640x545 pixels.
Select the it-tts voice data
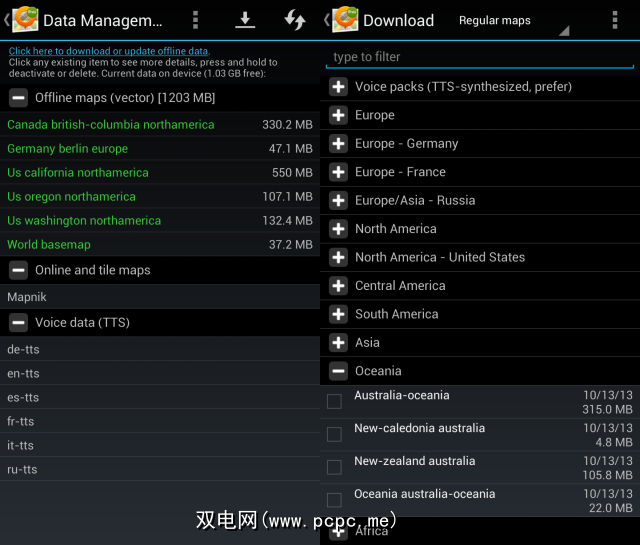pos(160,446)
